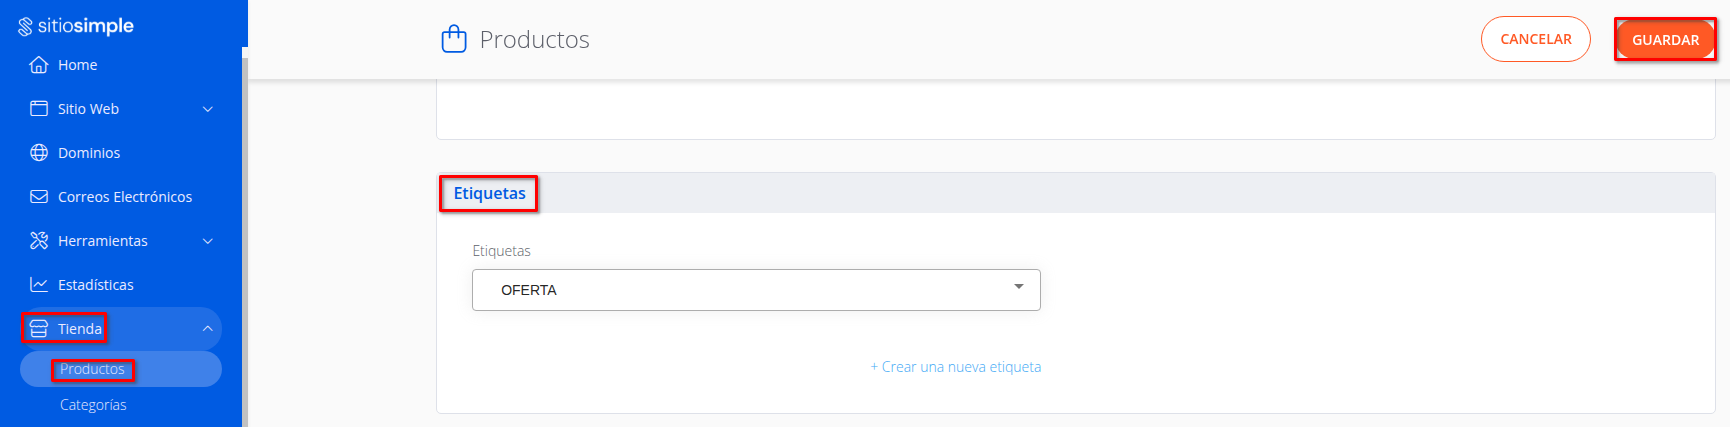Image resolution: width=1730 pixels, height=427 pixels.
Task: Click the Dominios globe icon
Action: [39, 152]
